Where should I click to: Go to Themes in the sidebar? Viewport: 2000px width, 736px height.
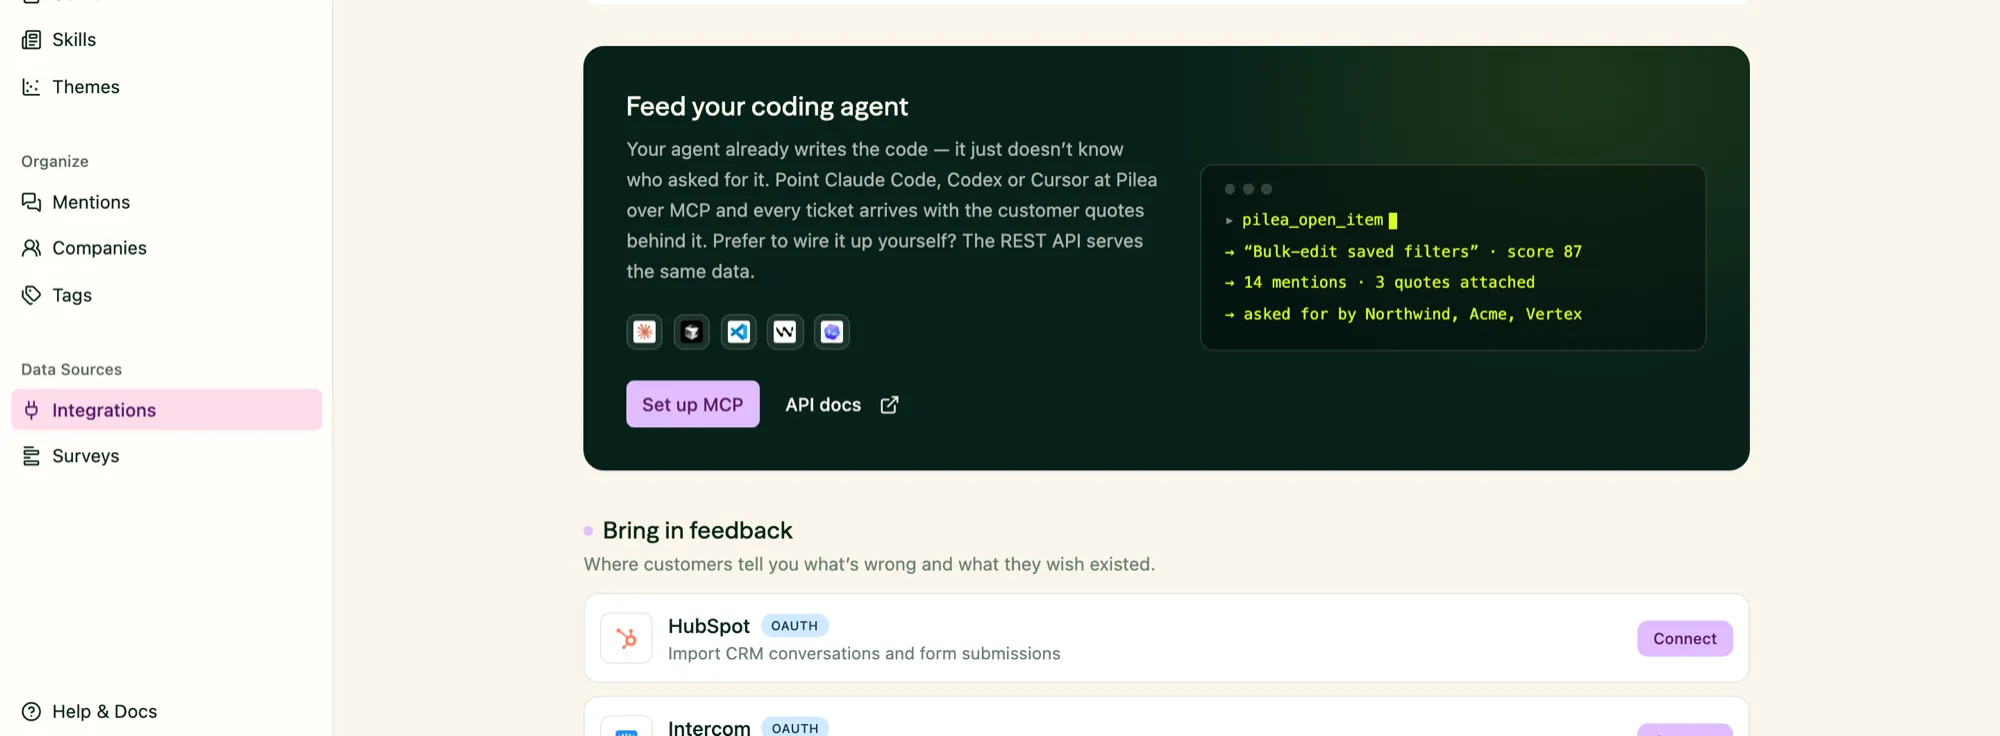point(166,87)
